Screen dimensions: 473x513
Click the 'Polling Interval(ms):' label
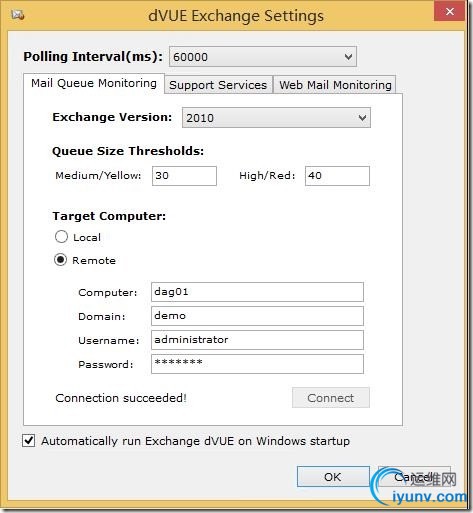point(93,56)
